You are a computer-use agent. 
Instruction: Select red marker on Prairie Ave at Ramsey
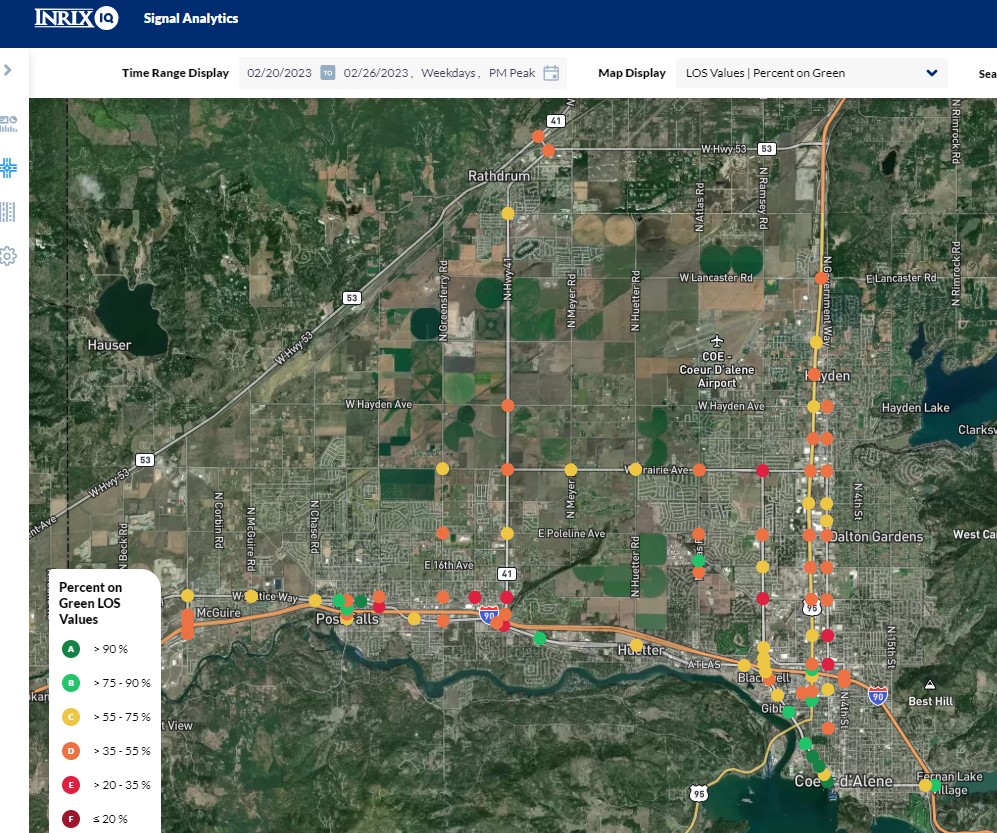pyautogui.click(x=762, y=471)
